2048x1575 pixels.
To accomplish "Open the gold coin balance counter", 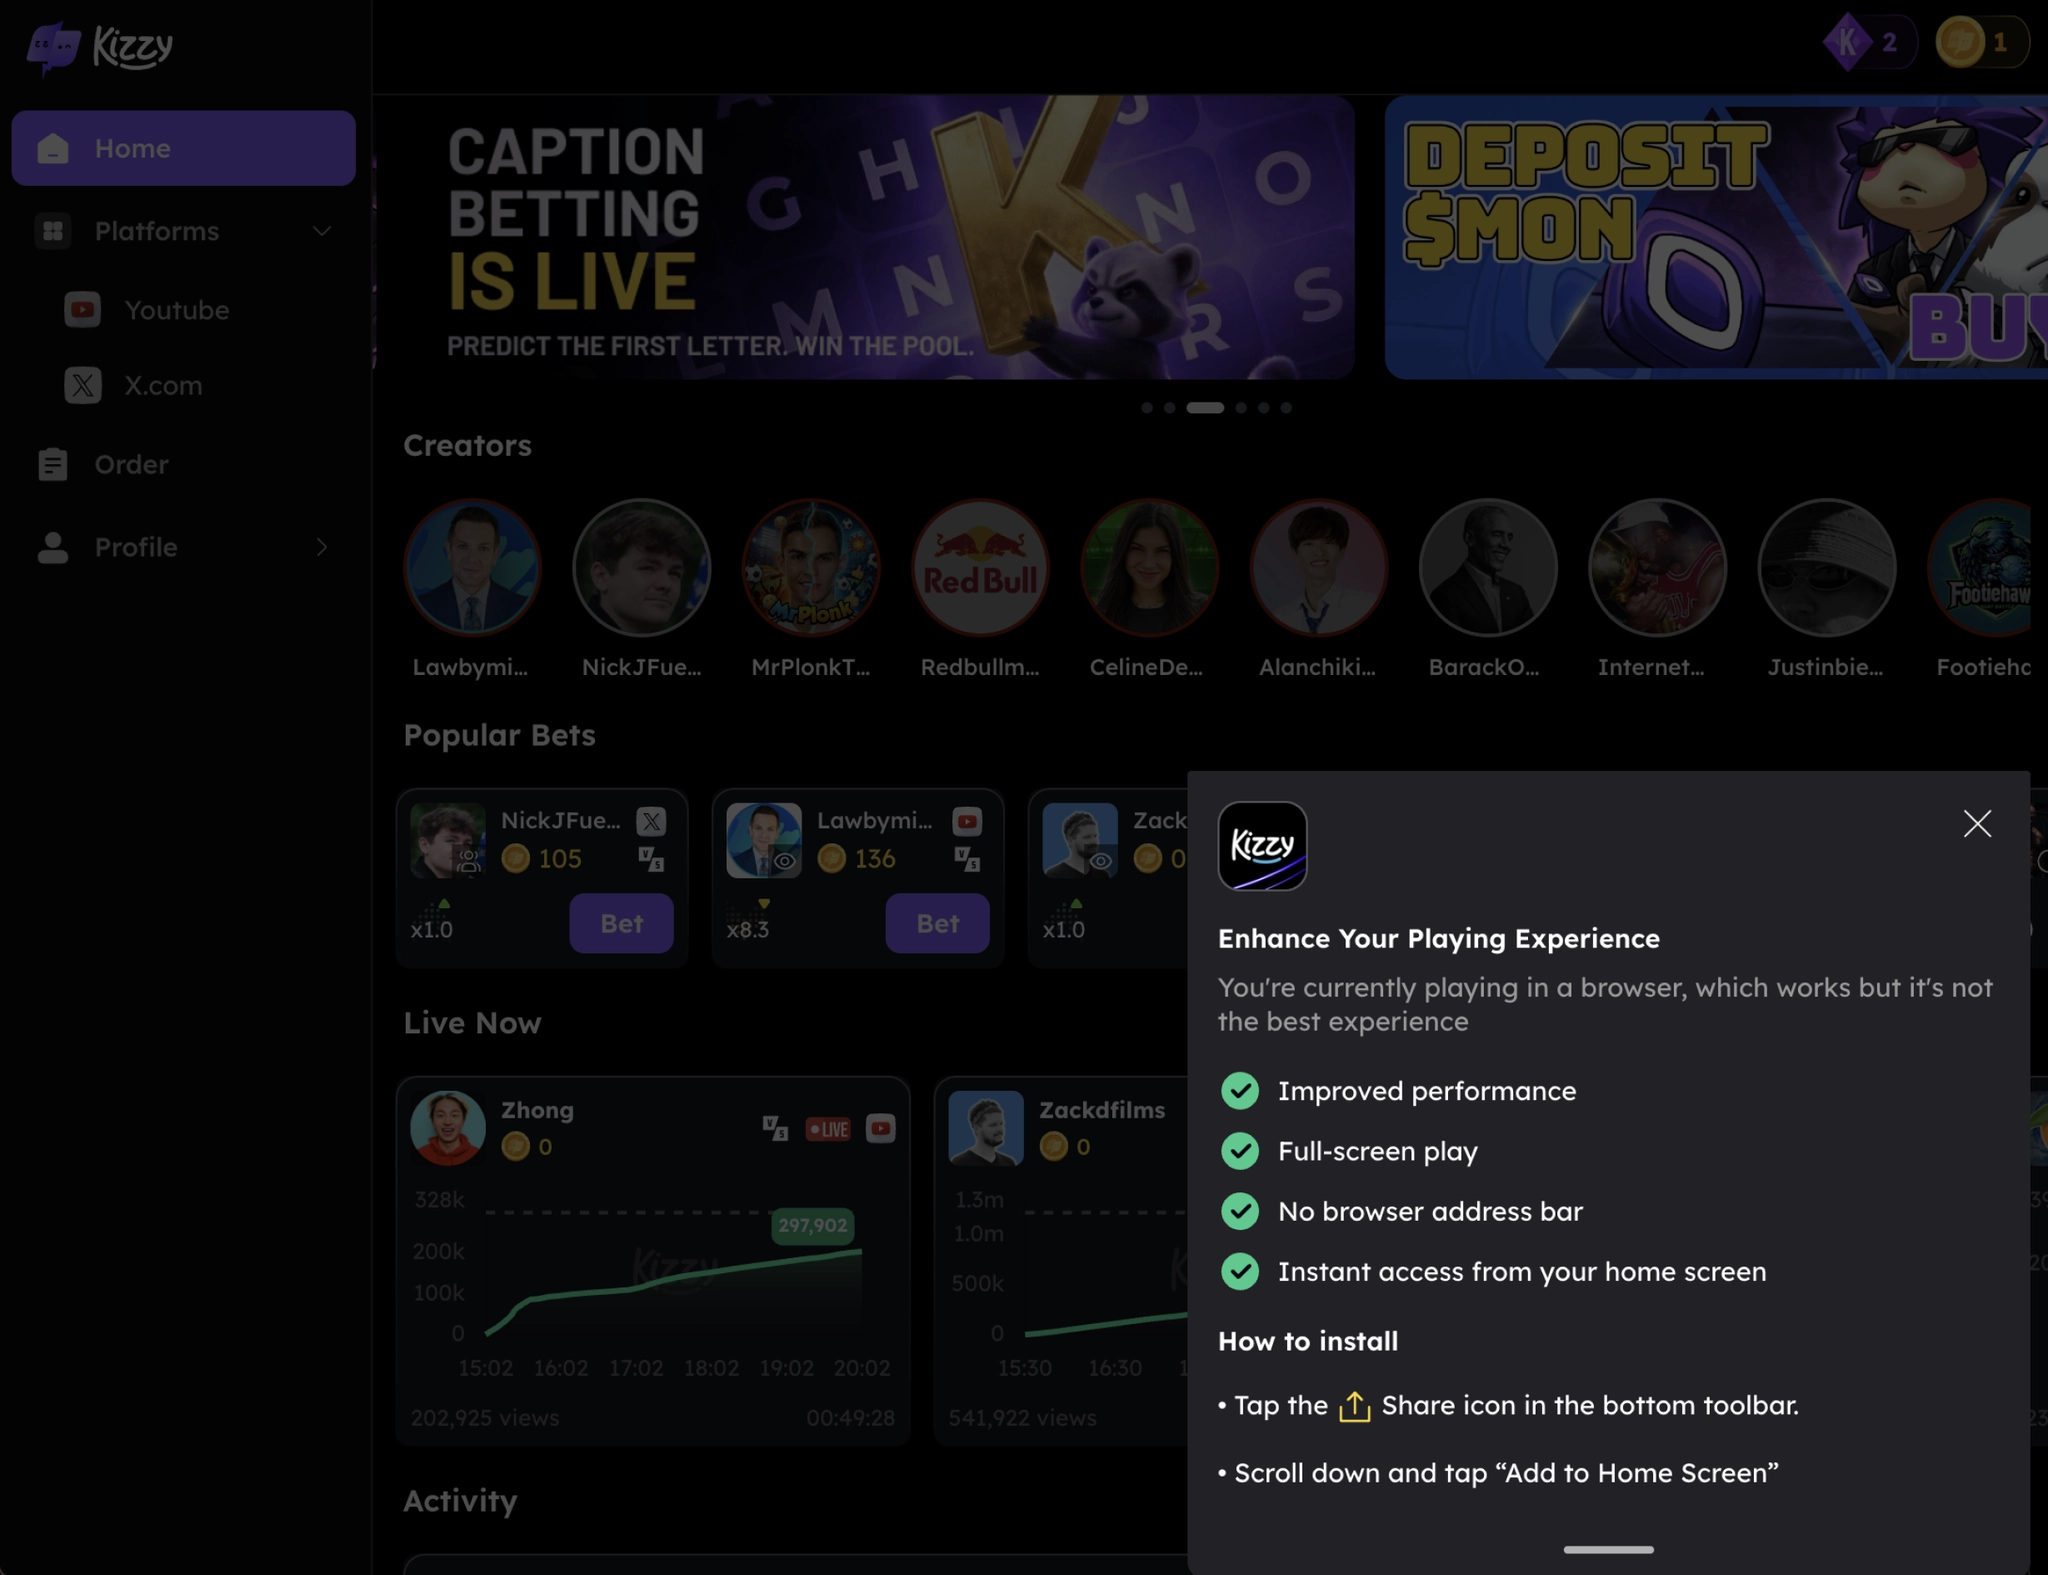I will (1980, 42).
